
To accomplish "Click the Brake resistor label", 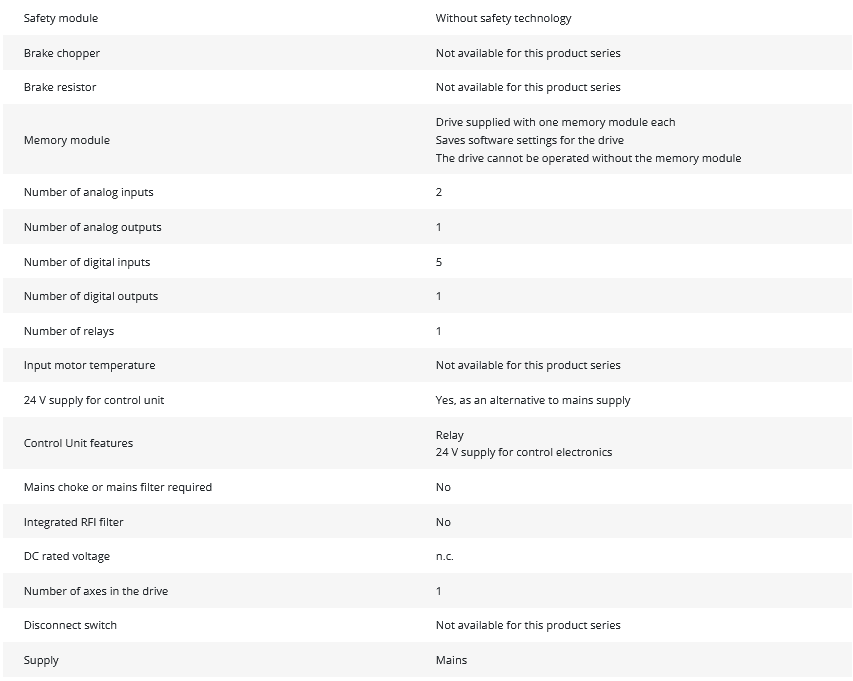I will [x=60, y=87].
